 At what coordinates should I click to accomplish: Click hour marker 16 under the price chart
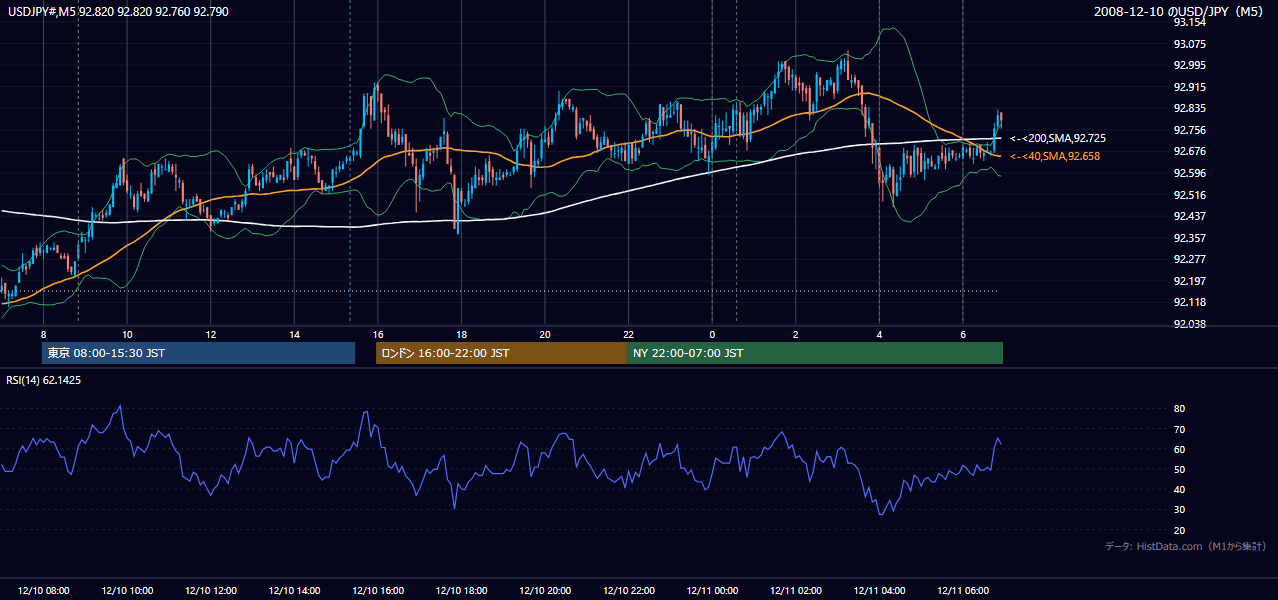coord(377,334)
